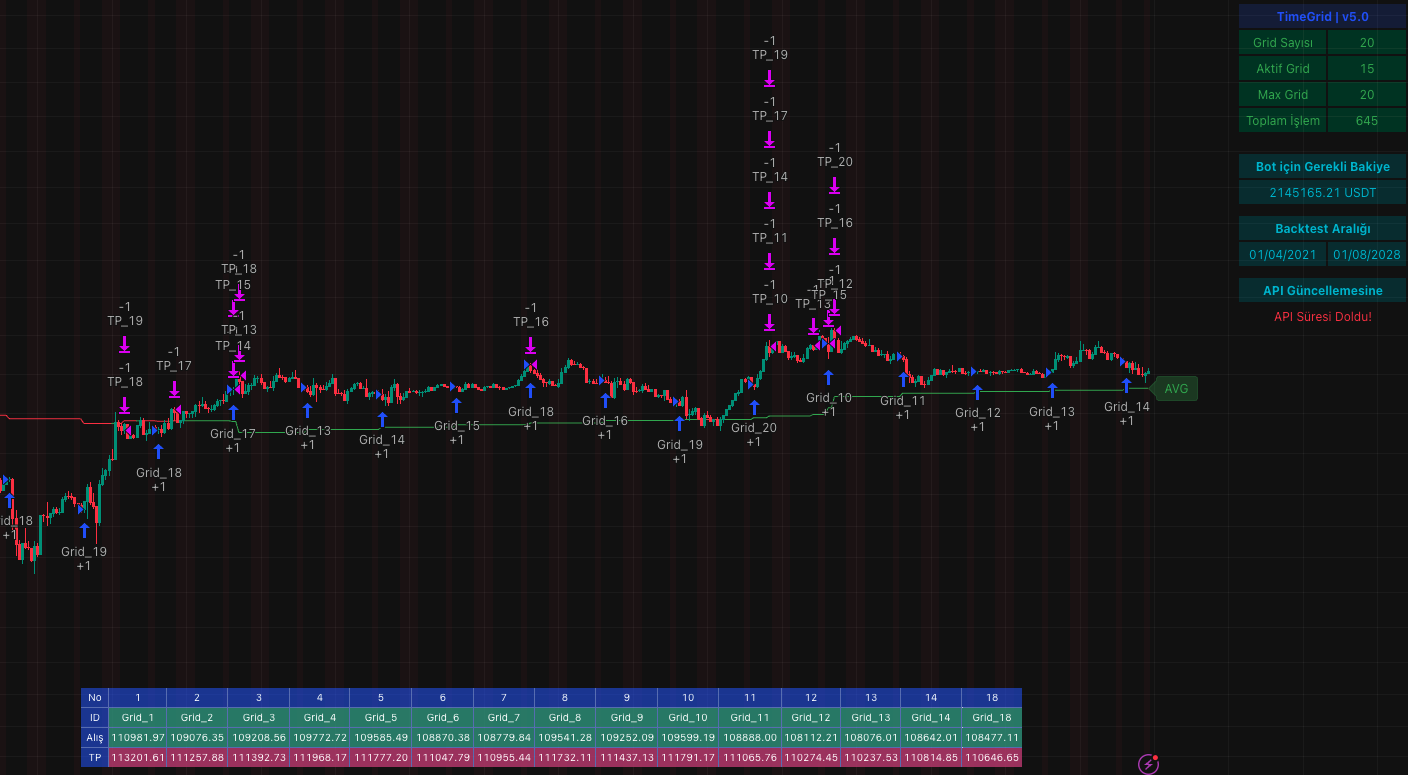Click the 2145165.21 USDT balance value
Screen dimensions: 1408x775
pyautogui.click(x=1322, y=192)
